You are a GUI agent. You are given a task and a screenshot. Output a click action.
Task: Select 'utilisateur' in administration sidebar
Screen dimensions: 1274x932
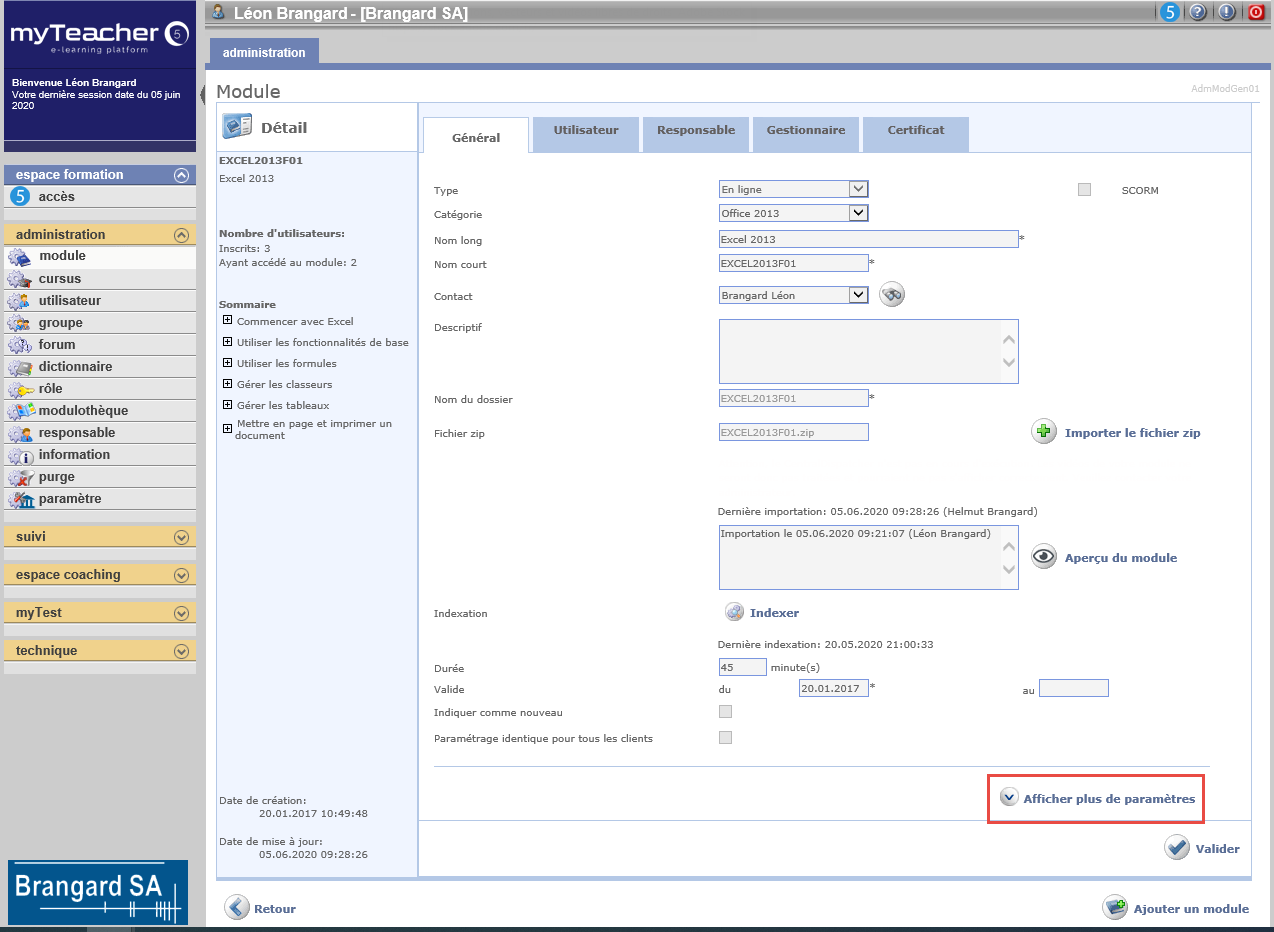tap(70, 301)
